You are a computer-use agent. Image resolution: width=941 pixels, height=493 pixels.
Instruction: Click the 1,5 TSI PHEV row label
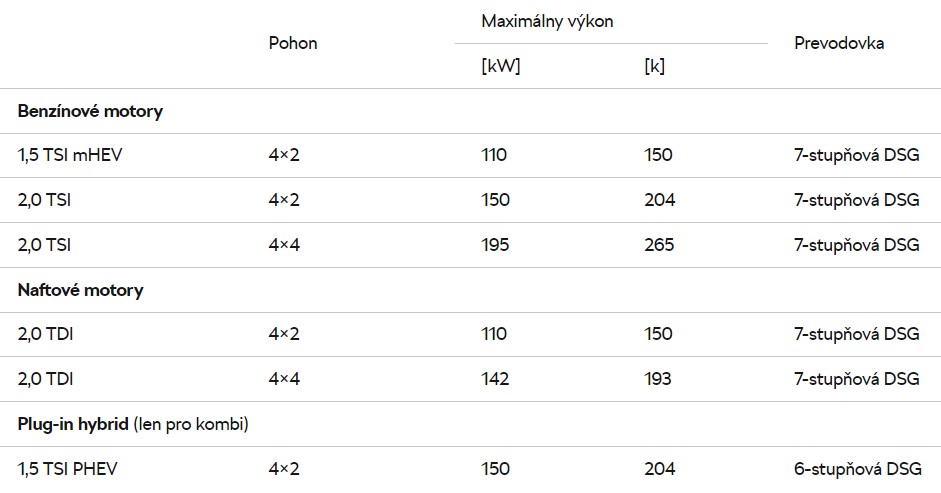tap(67, 468)
